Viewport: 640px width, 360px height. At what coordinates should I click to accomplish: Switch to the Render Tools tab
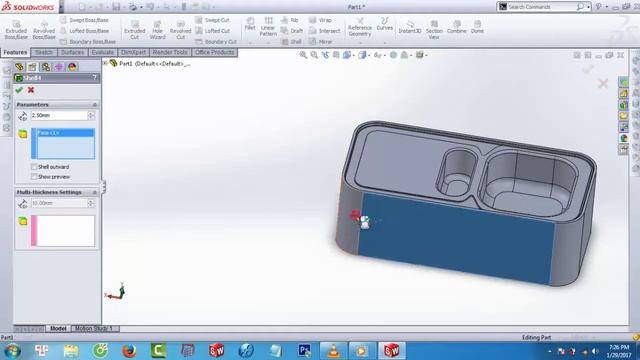(170, 52)
